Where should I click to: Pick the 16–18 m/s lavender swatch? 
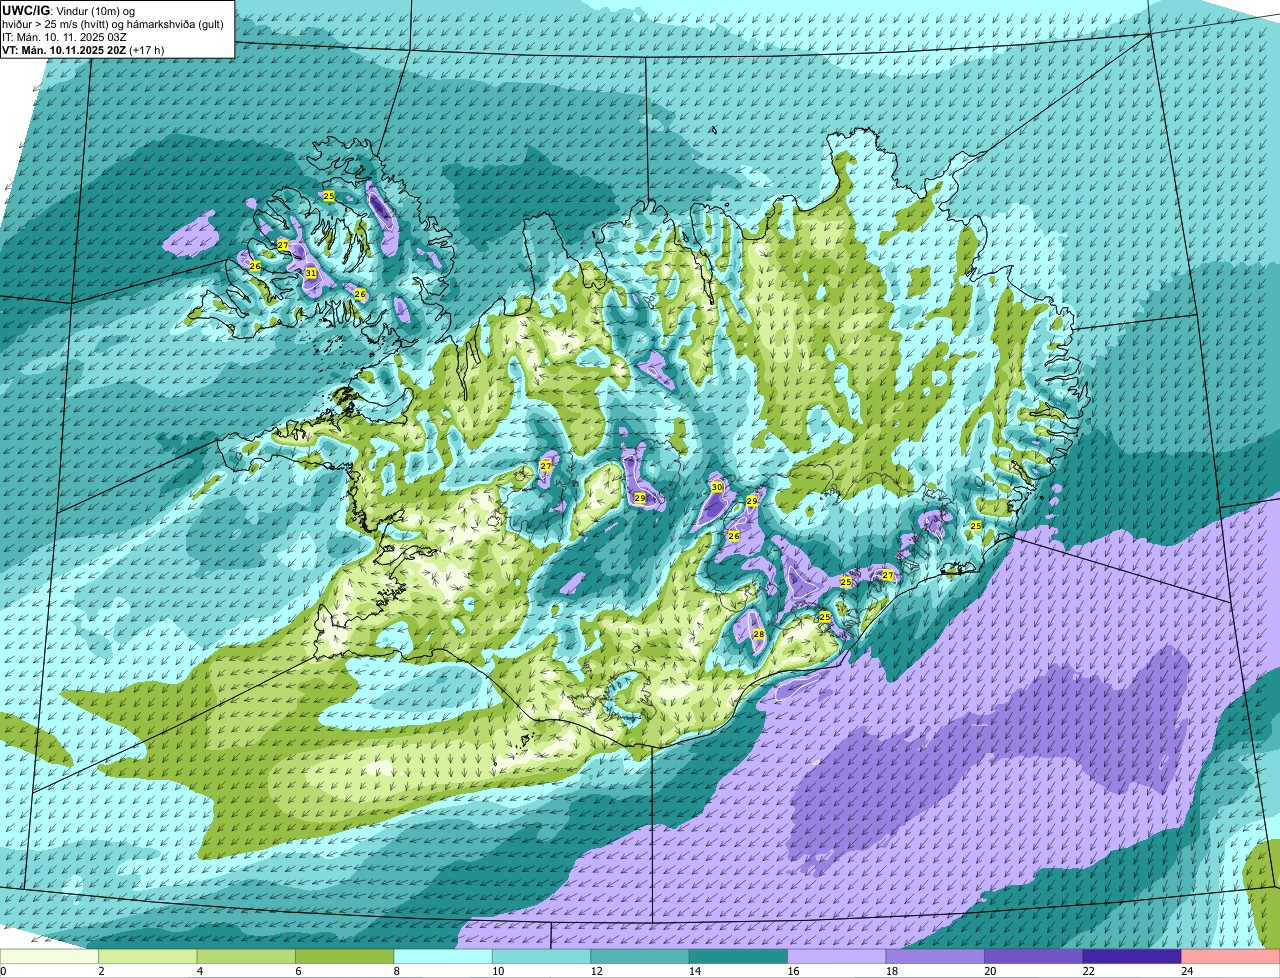(x=837, y=956)
